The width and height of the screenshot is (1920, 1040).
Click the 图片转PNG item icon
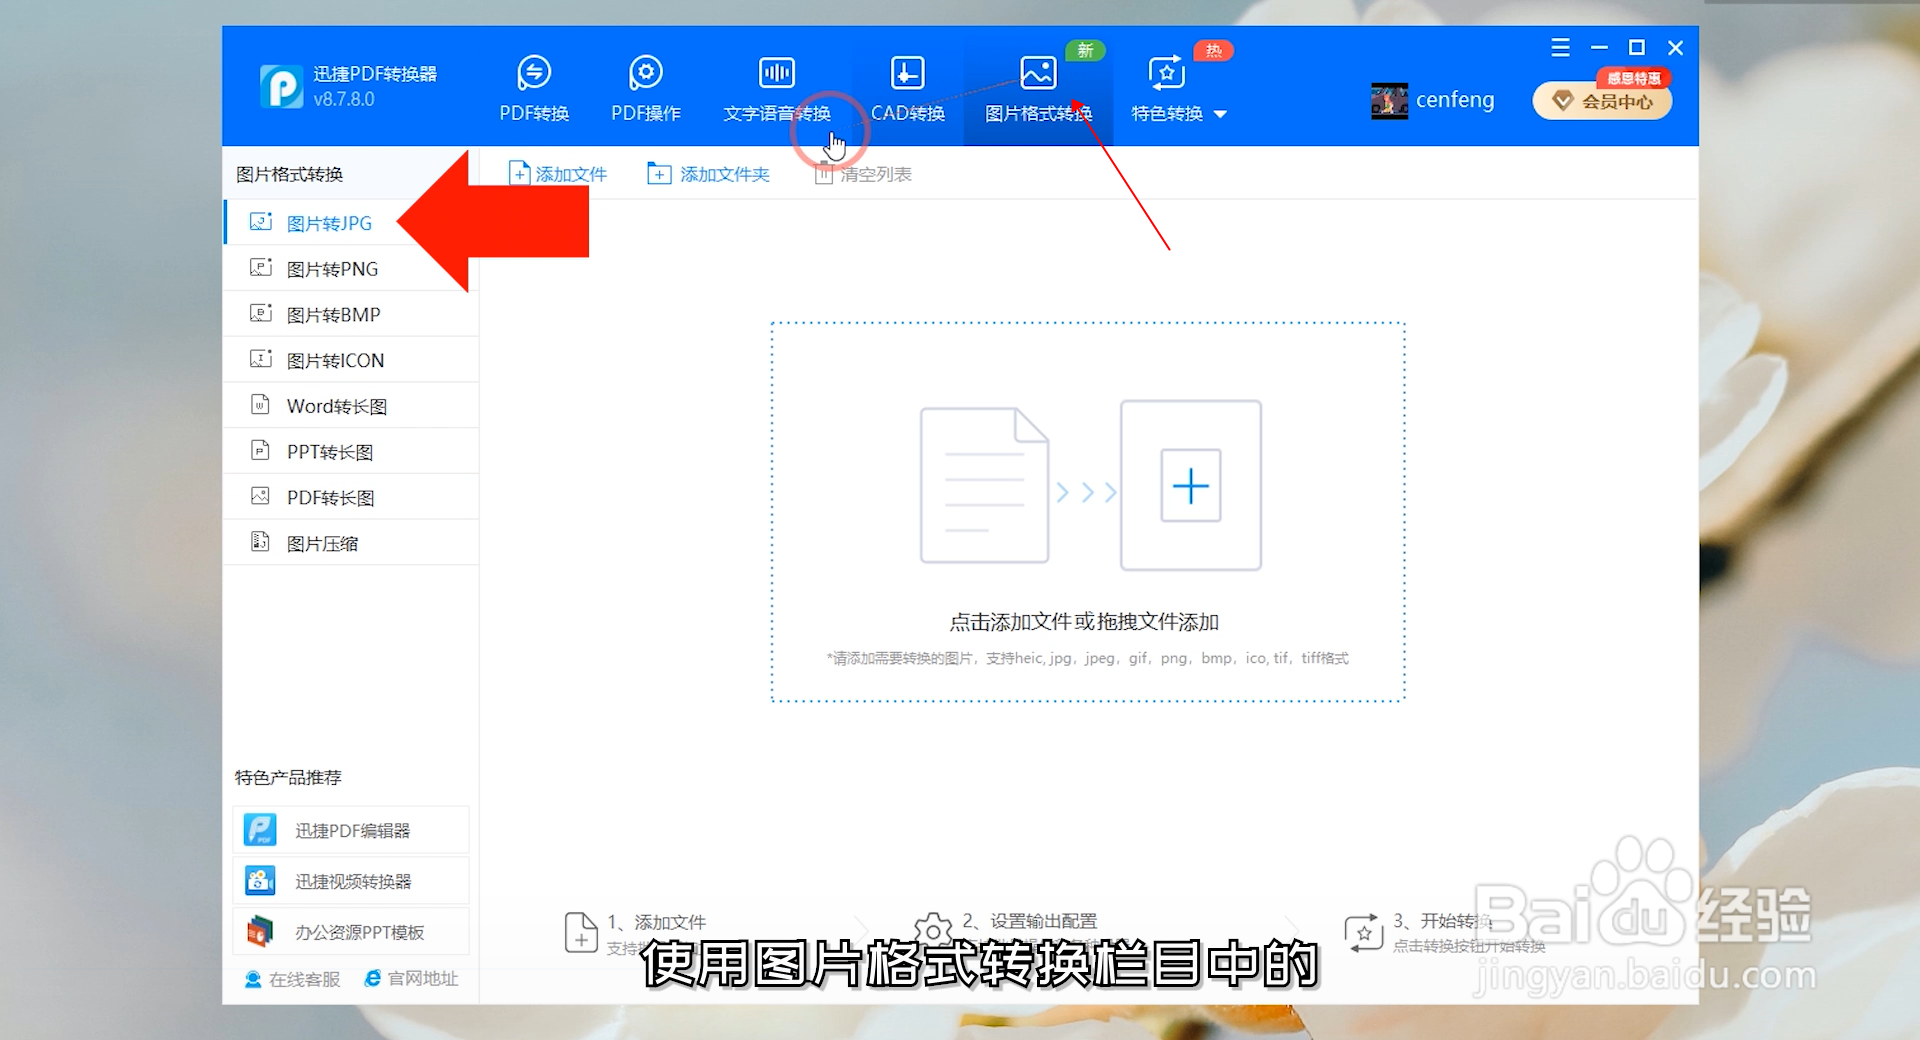coord(260,267)
